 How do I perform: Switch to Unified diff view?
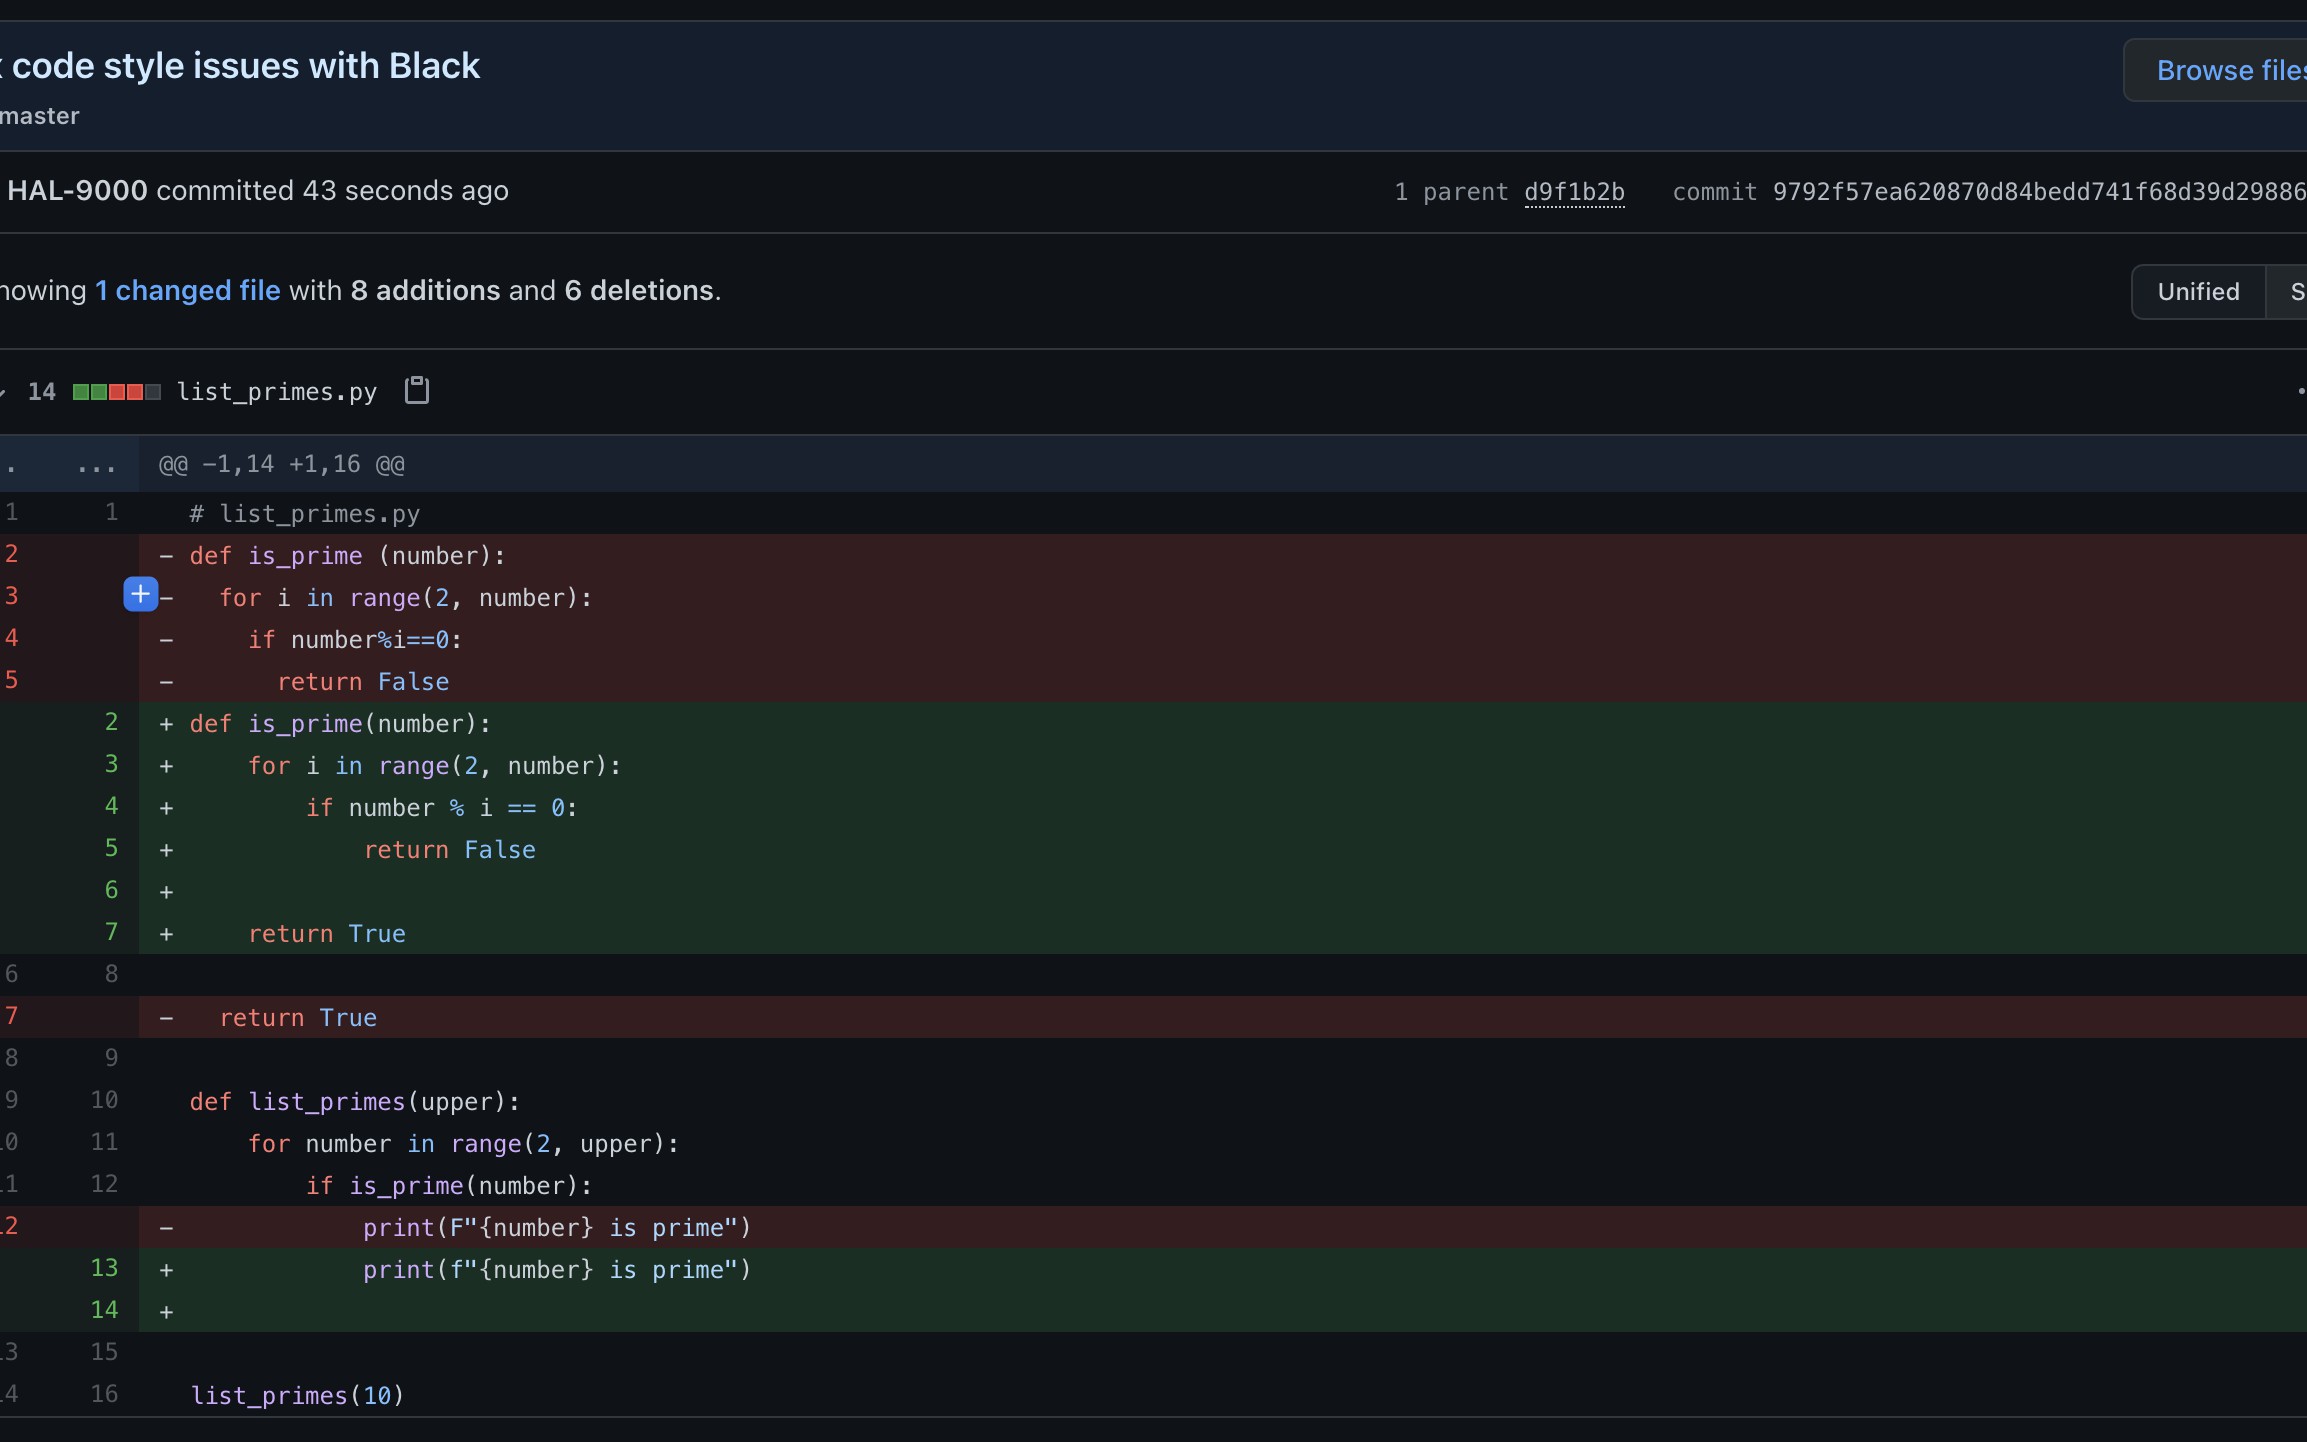pos(2196,291)
